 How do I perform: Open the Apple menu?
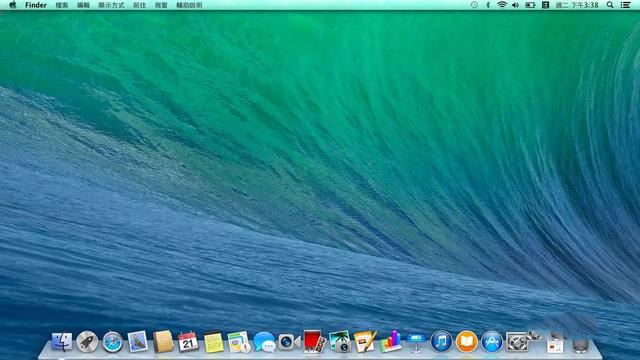pos(13,5)
